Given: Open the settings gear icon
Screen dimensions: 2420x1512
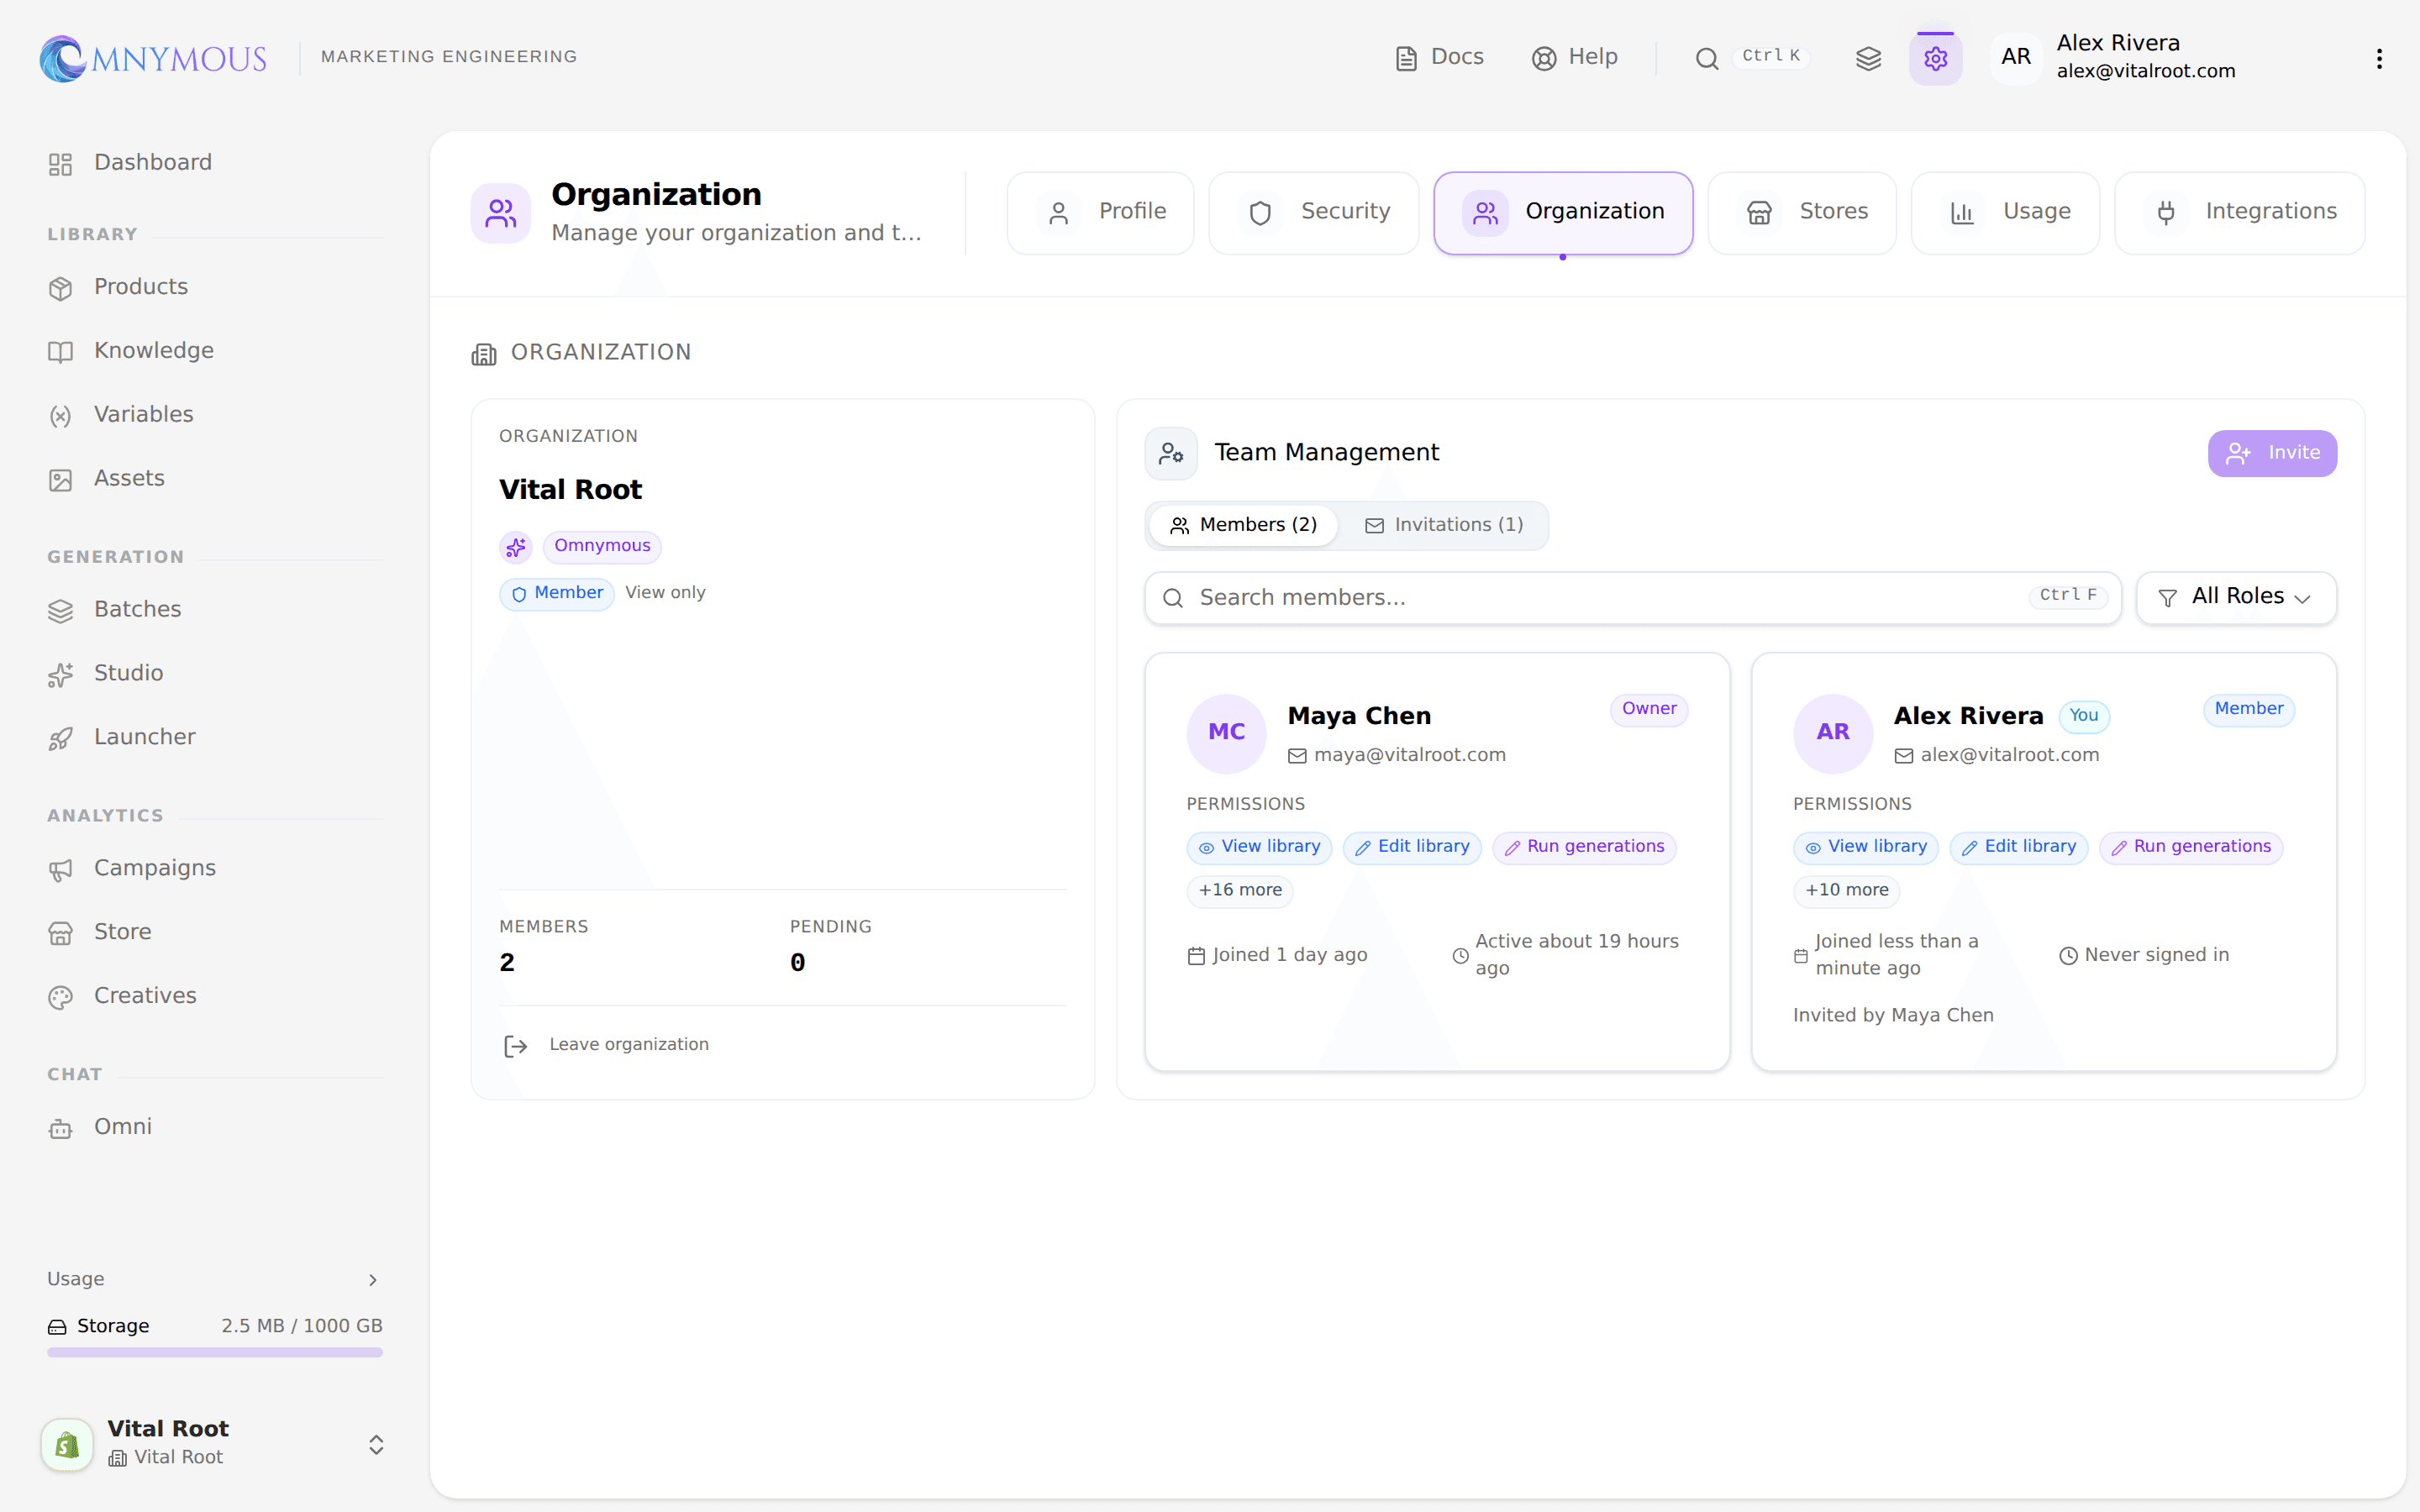Looking at the screenshot, I should point(1935,58).
